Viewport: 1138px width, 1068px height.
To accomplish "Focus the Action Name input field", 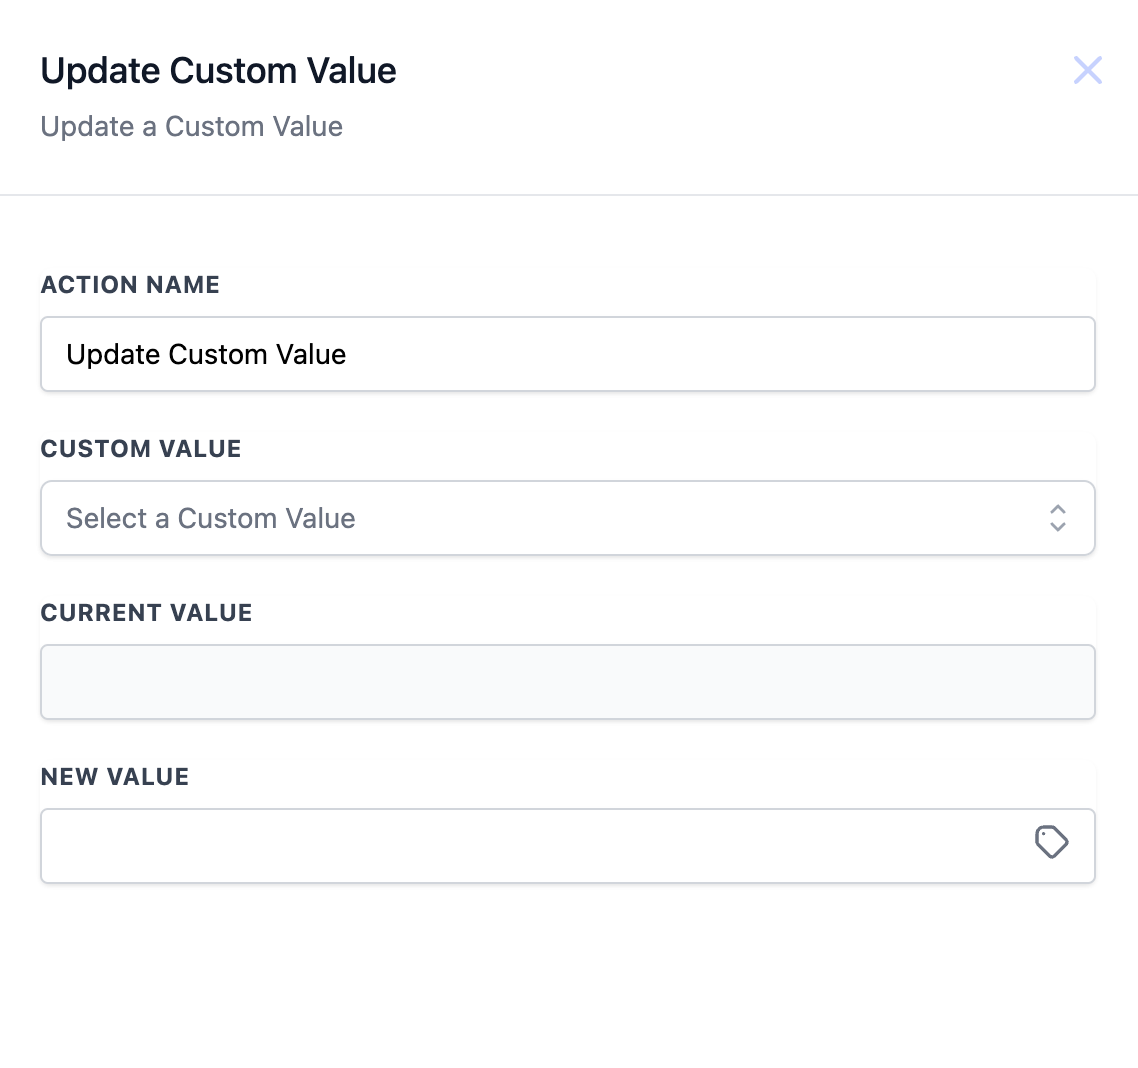I will pos(567,354).
